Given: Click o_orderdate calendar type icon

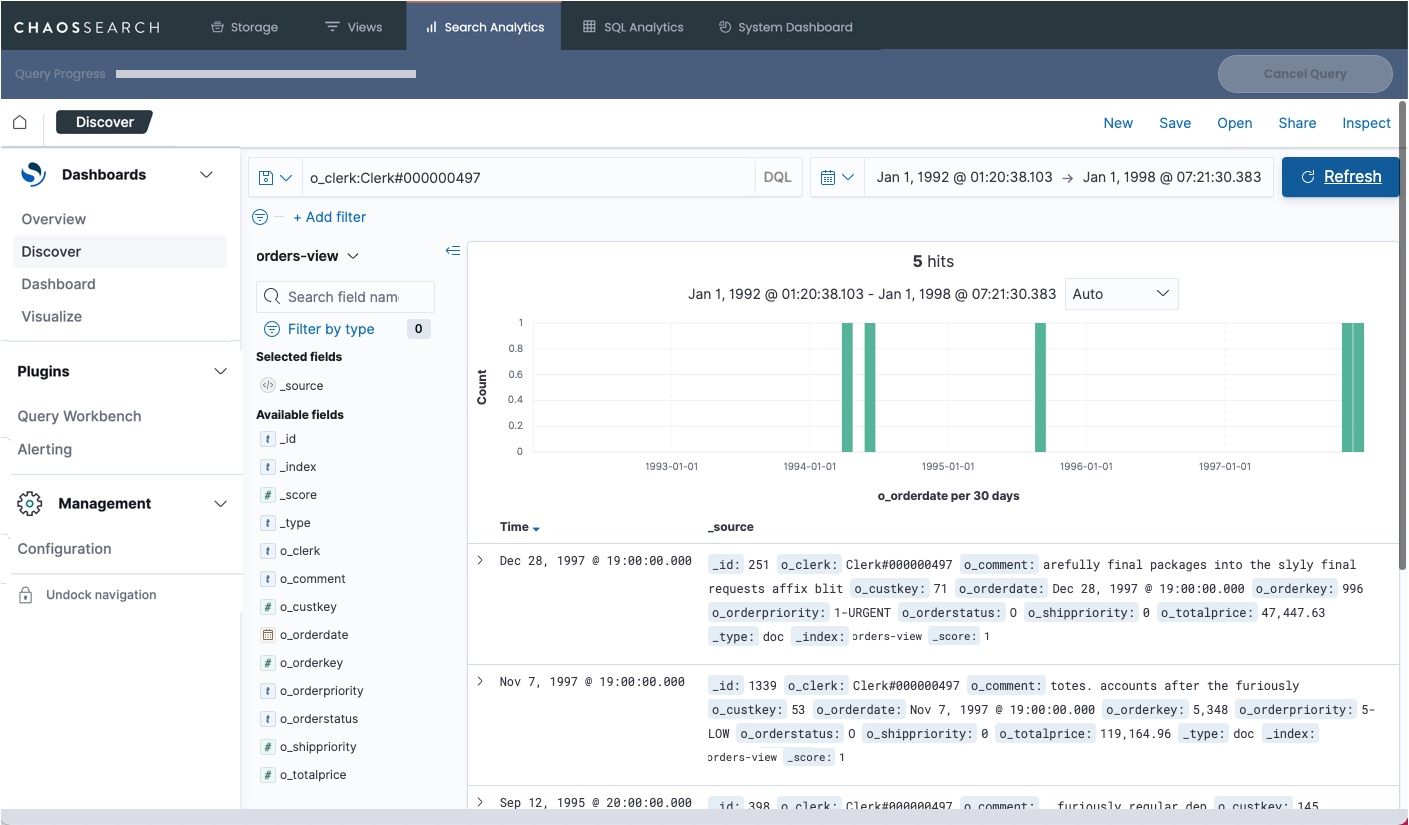Looking at the screenshot, I should coord(267,635).
